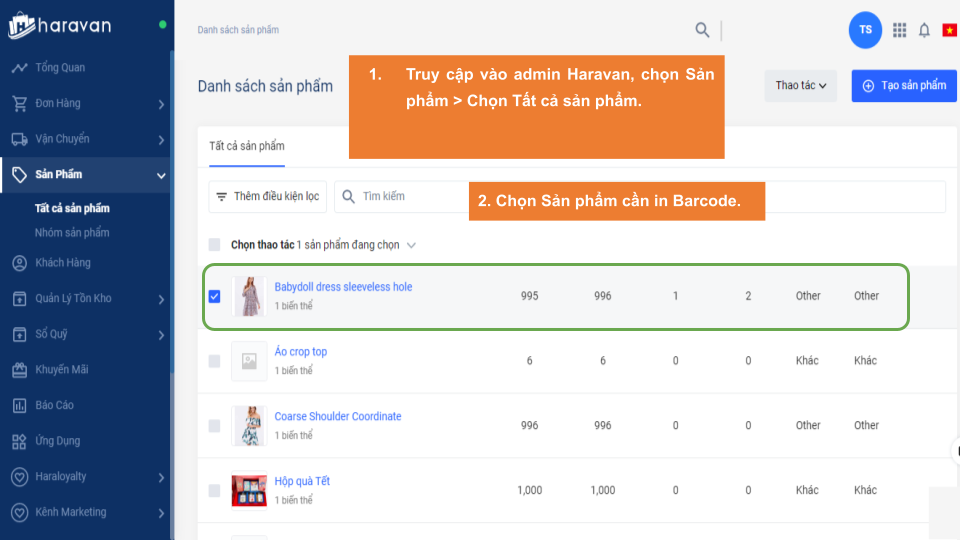Screen dimensions: 960x540
Task: Click the TS user avatar
Action: point(865,30)
